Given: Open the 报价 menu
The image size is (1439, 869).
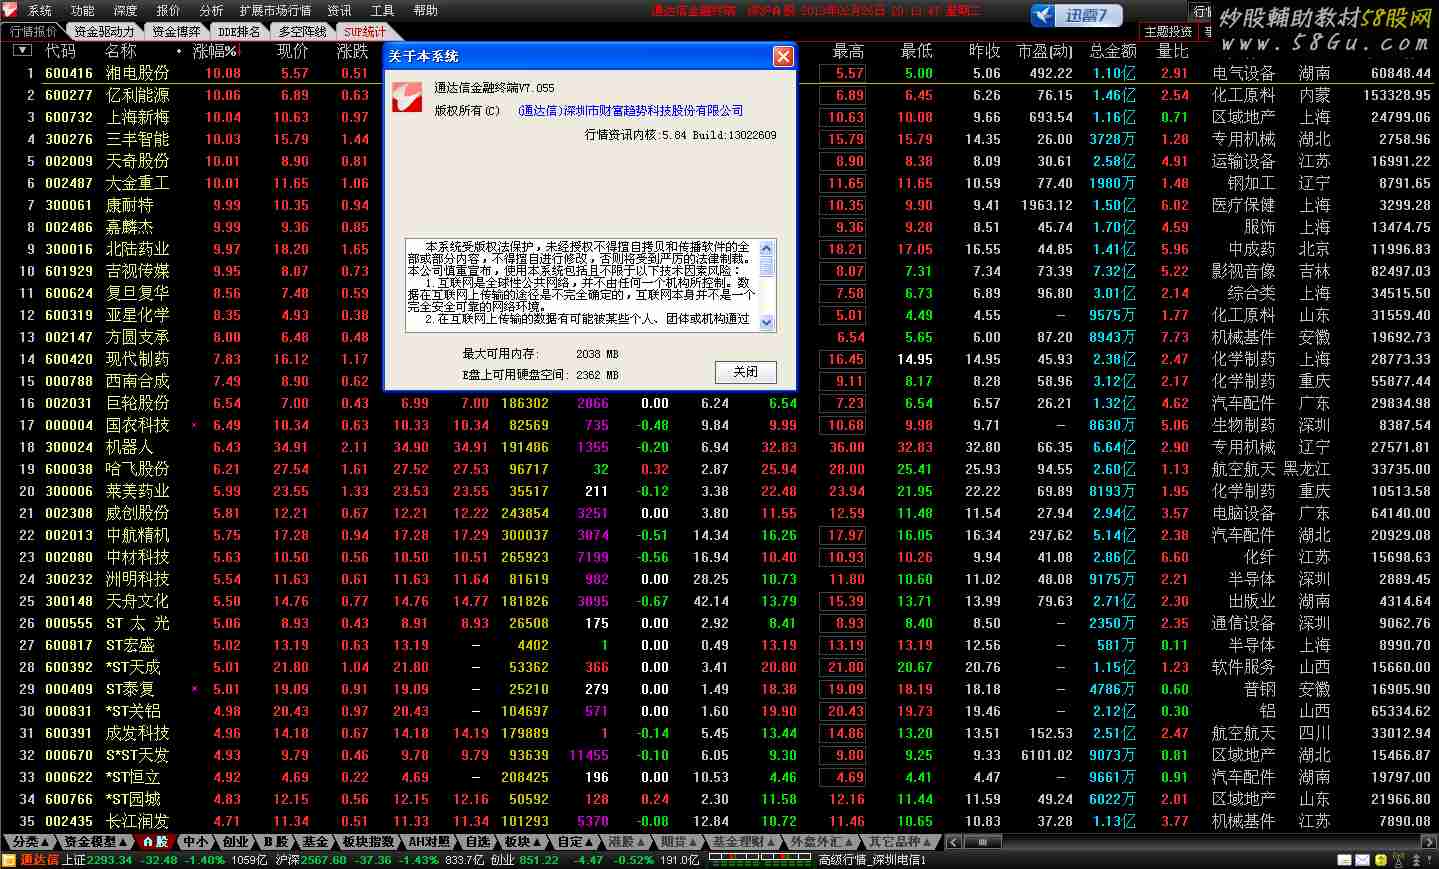Looking at the screenshot, I should [168, 10].
